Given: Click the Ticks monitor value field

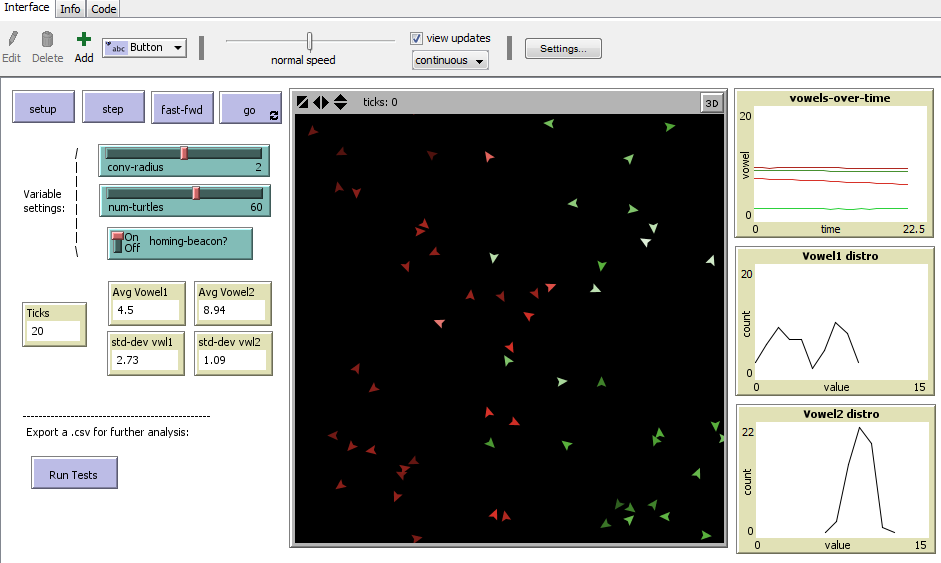Looking at the screenshot, I should coord(54,331).
